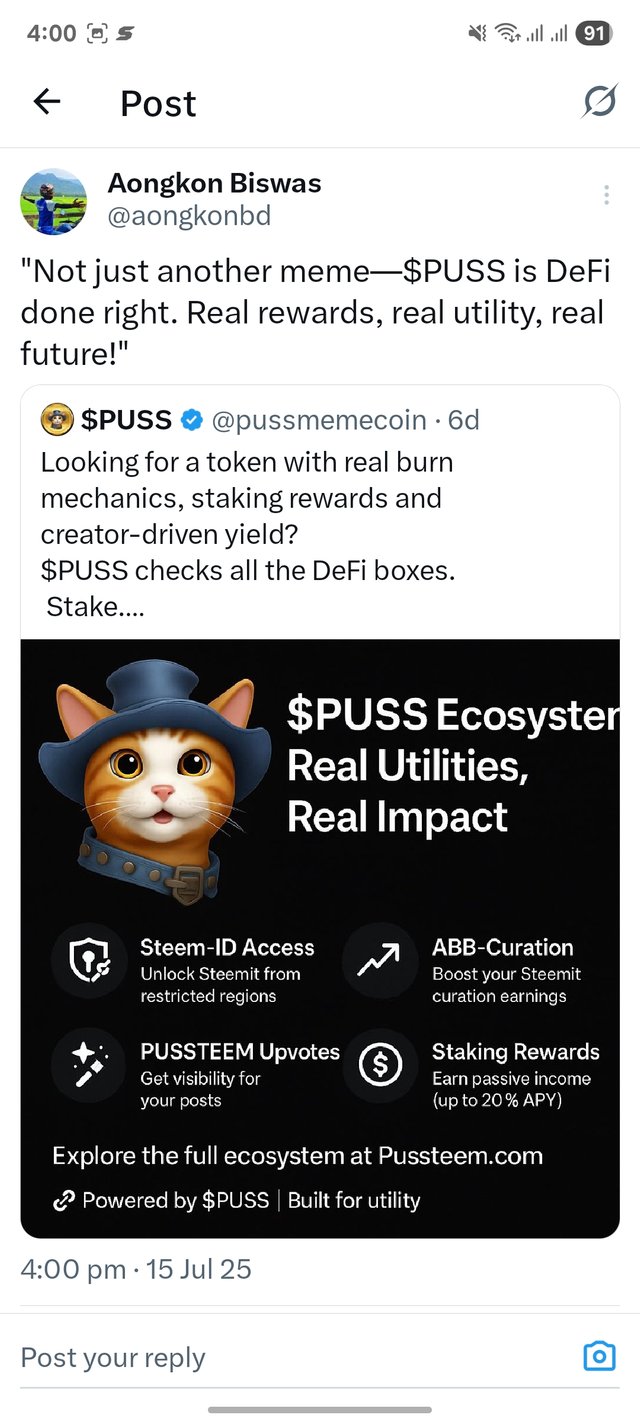Screen dimensions: 640x1422
Task: Tap the Aongkon Biswas display name
Action: click(214, 183)
